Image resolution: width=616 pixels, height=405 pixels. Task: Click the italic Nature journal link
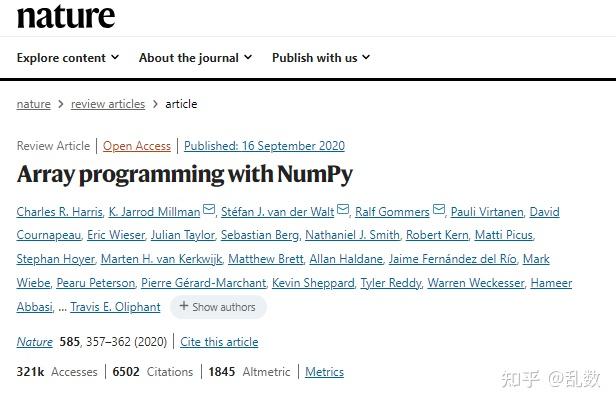click(35, 342)
